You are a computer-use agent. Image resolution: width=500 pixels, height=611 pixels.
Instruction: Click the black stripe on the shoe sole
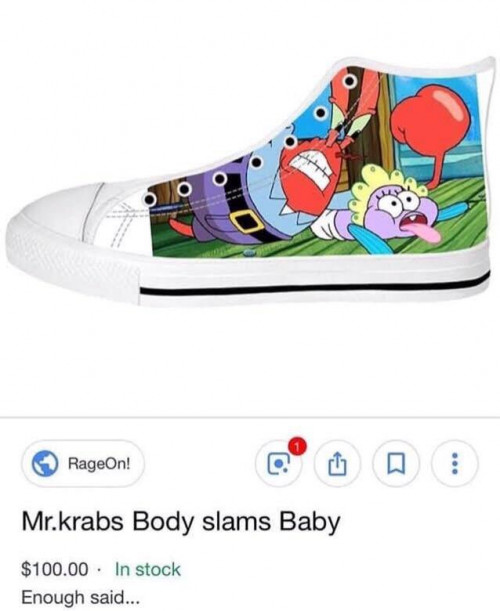coord(315,286)
